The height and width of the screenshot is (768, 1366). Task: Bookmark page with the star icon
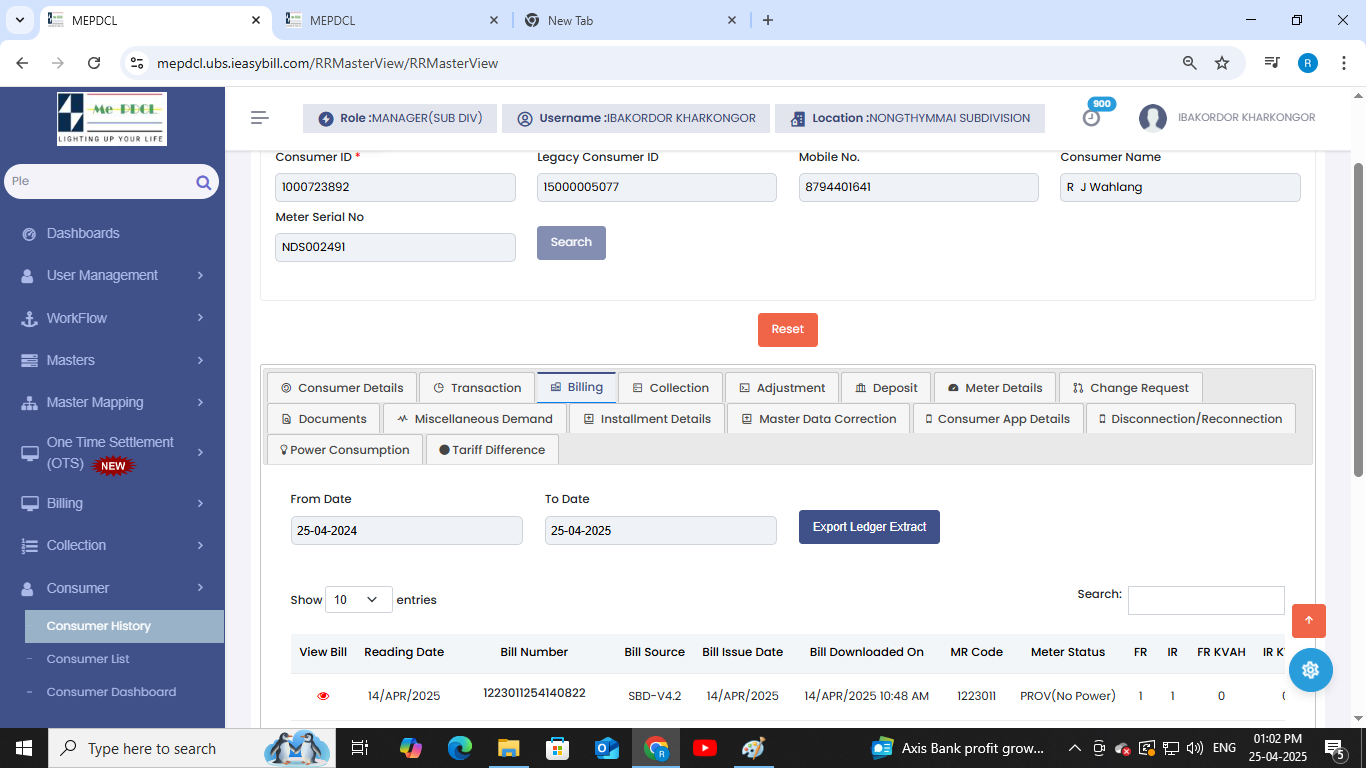pyautogui.click(x=1222, y=63)
